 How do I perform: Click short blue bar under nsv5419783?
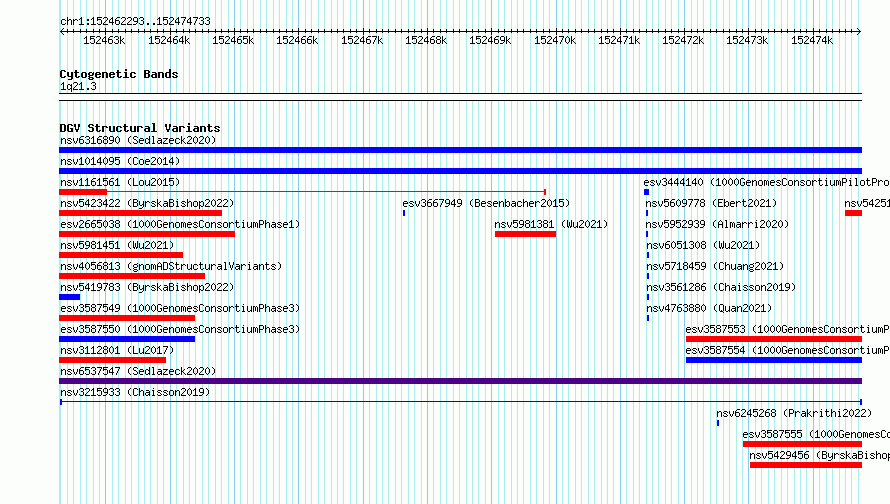69,297
